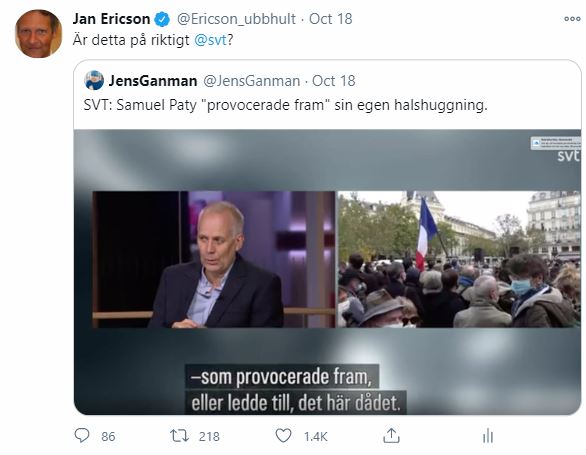Open the @JensGanman handle in quoted tweet

point(252,81)
